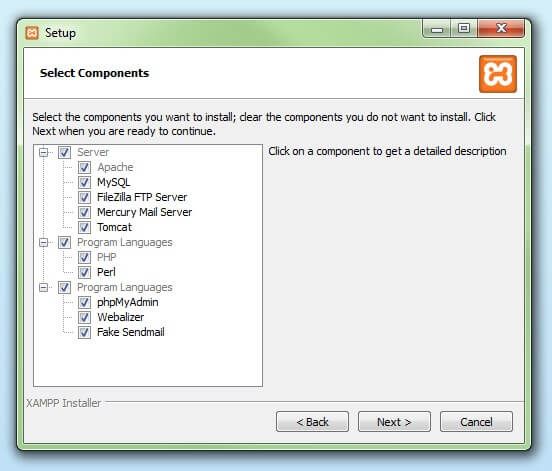Screen dimensions: 552x471
Task: Cancel the XAMPP installation
Action: 476,421
